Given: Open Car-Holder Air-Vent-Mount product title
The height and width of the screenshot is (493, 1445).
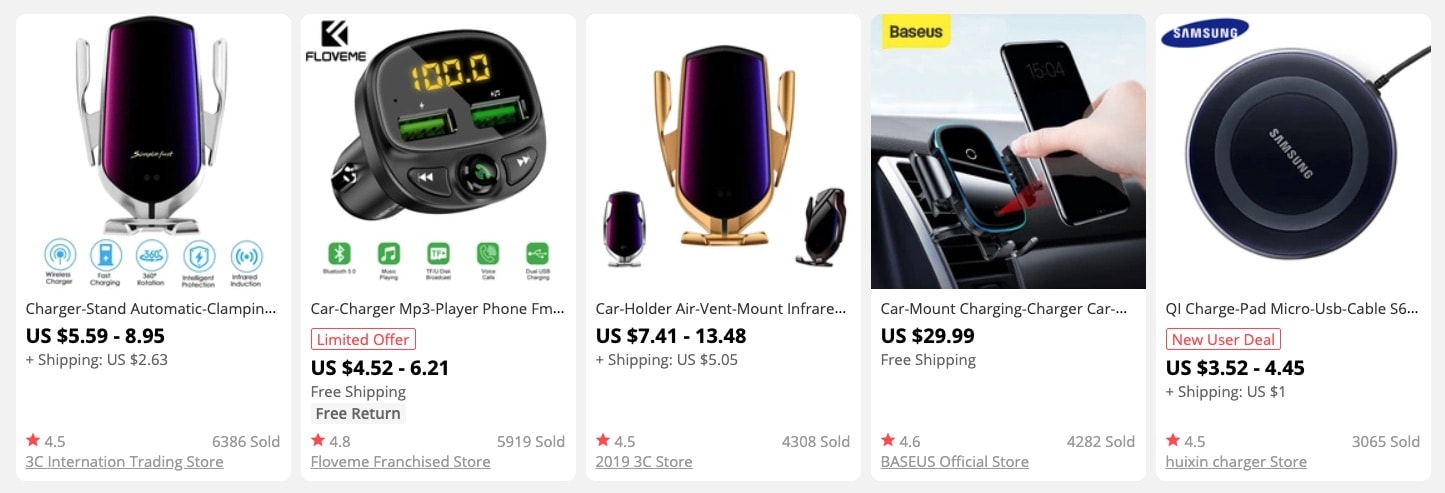Looking at the screenshot, I should point(721,309).
